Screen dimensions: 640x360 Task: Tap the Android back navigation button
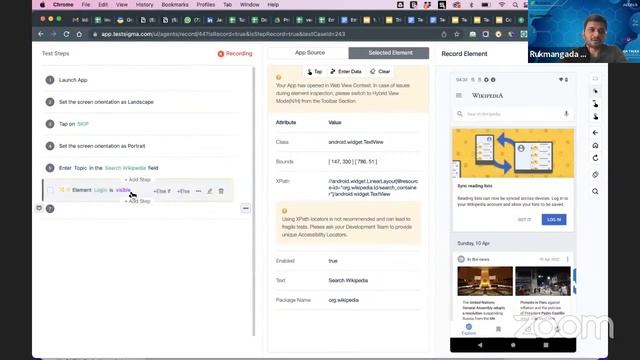[x=480, y=345]
